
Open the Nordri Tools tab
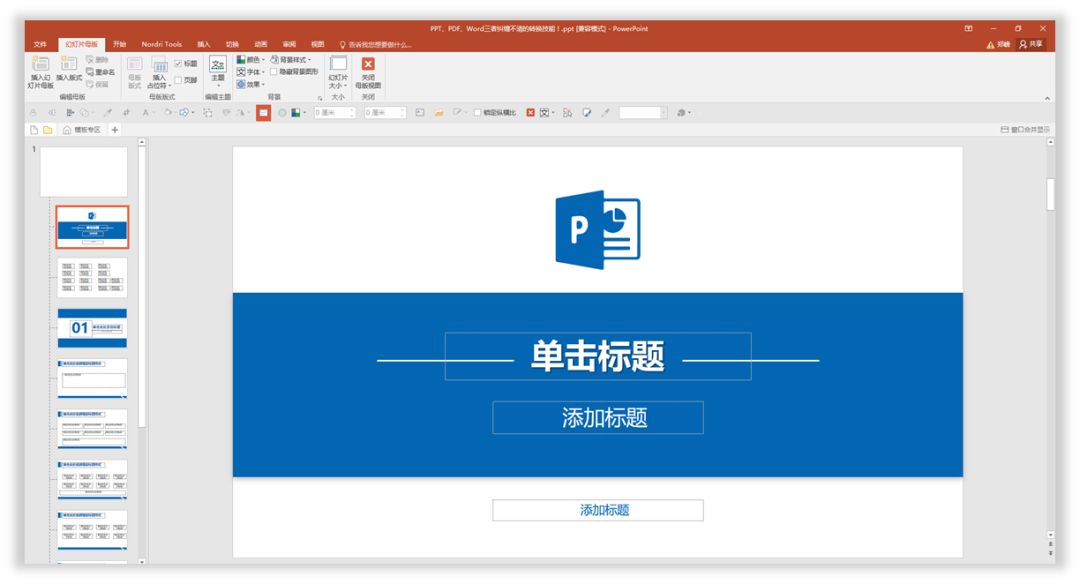[x=162, y=44]
